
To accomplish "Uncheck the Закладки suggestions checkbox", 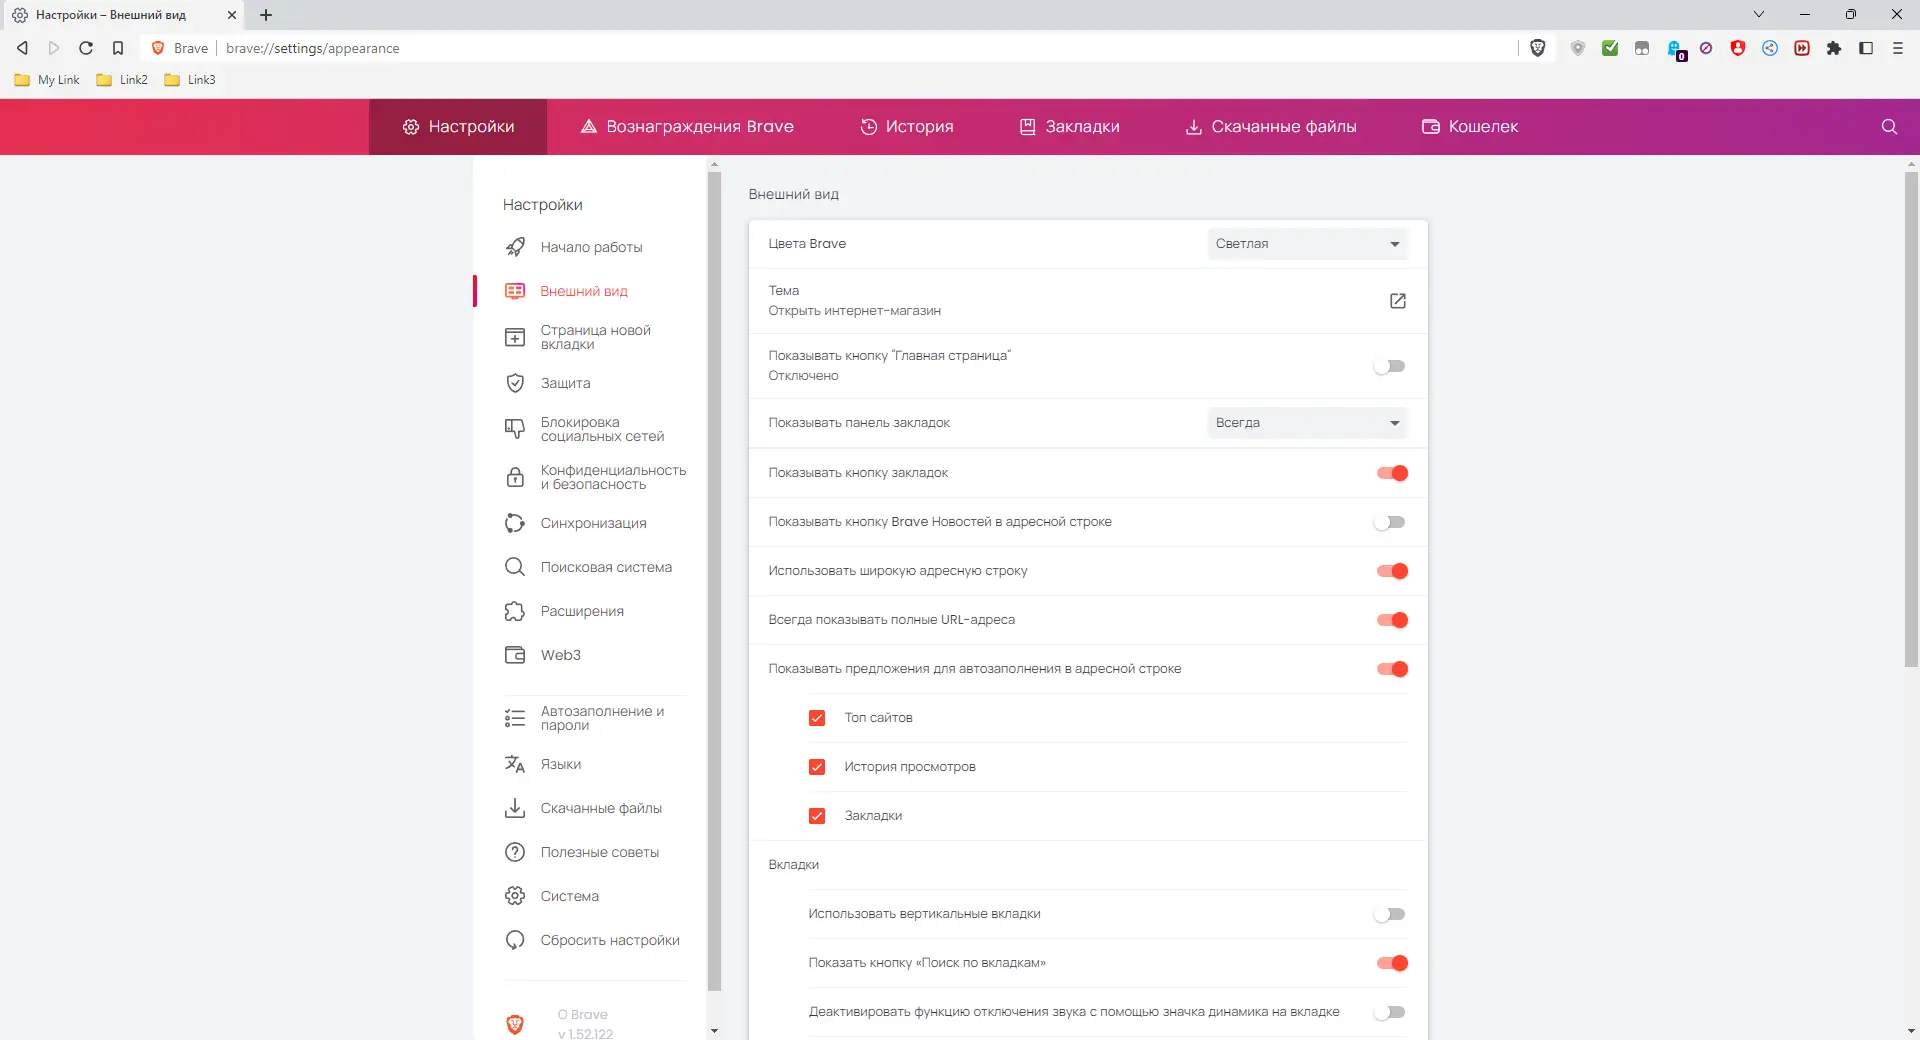I will point(817,816).
